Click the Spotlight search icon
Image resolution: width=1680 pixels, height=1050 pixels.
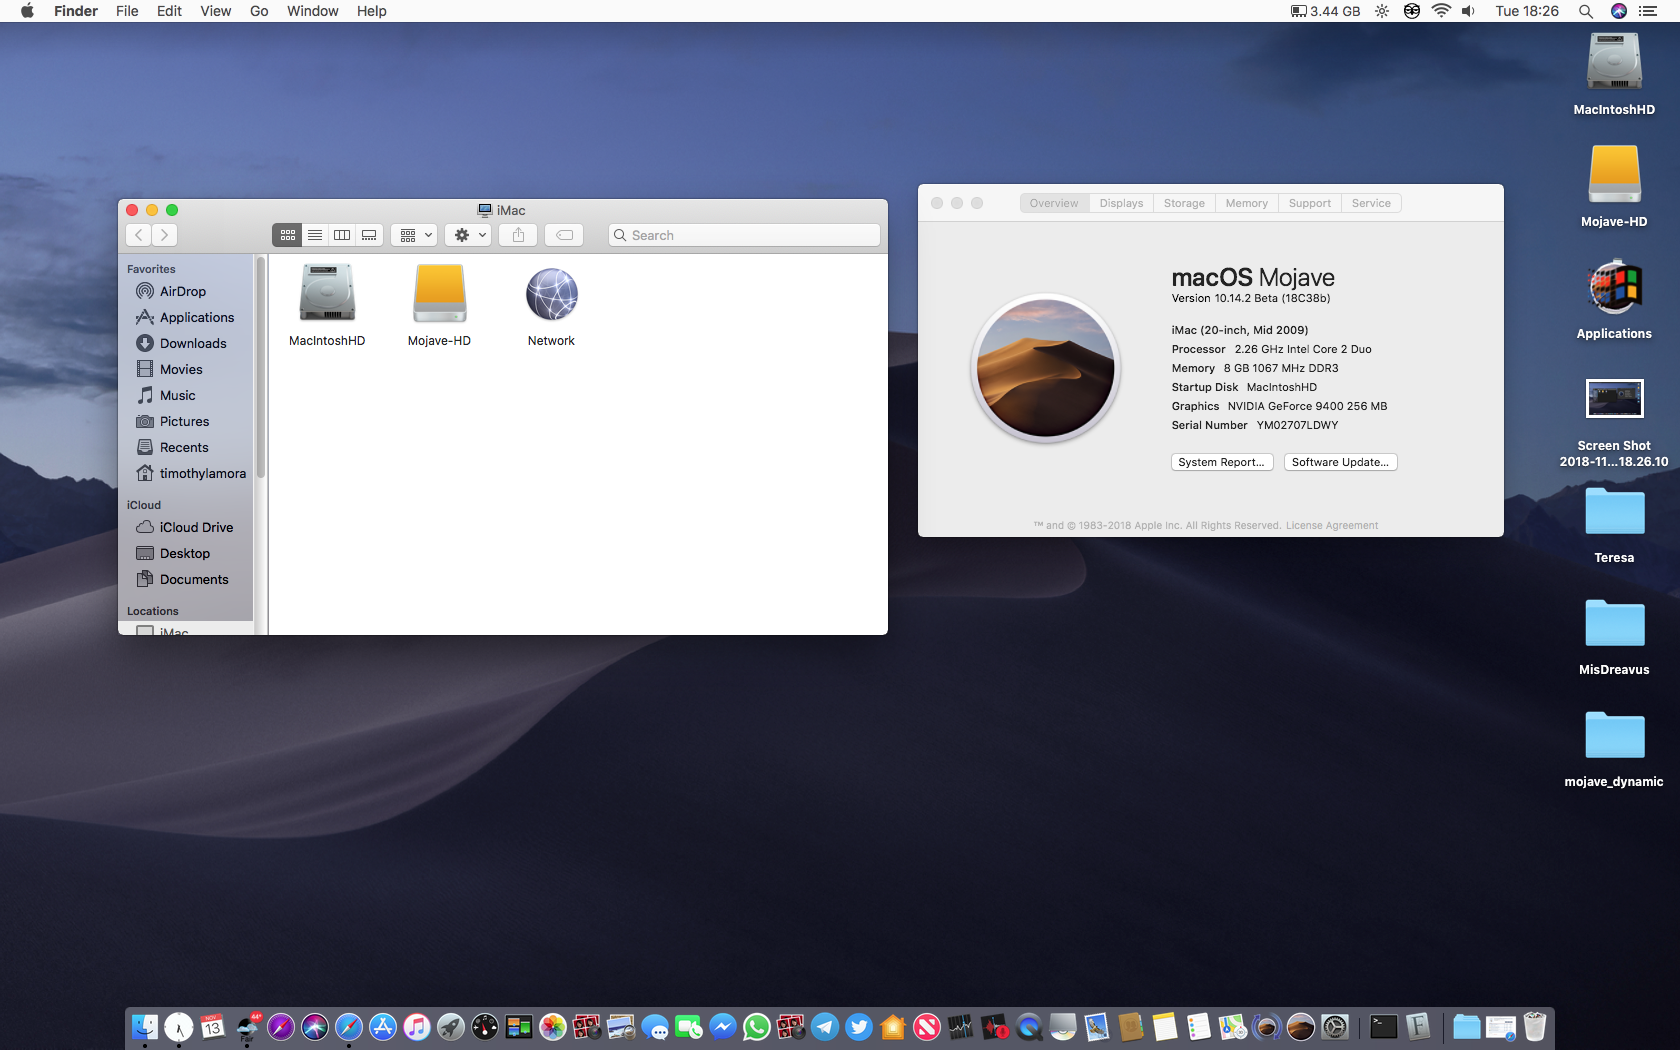coord(1585,11)
